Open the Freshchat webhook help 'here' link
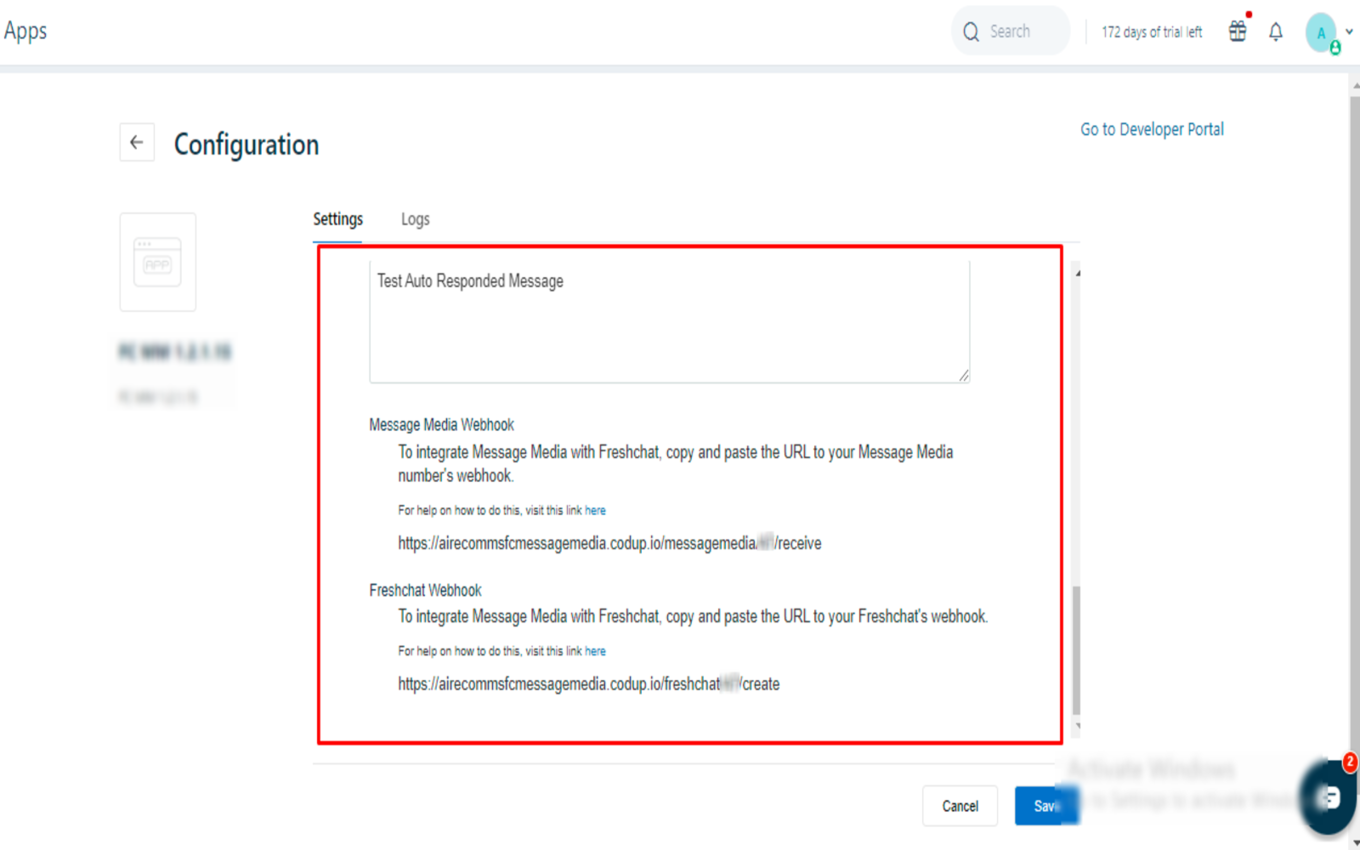Screen dimensions: 1360x850 coord(596,651)
